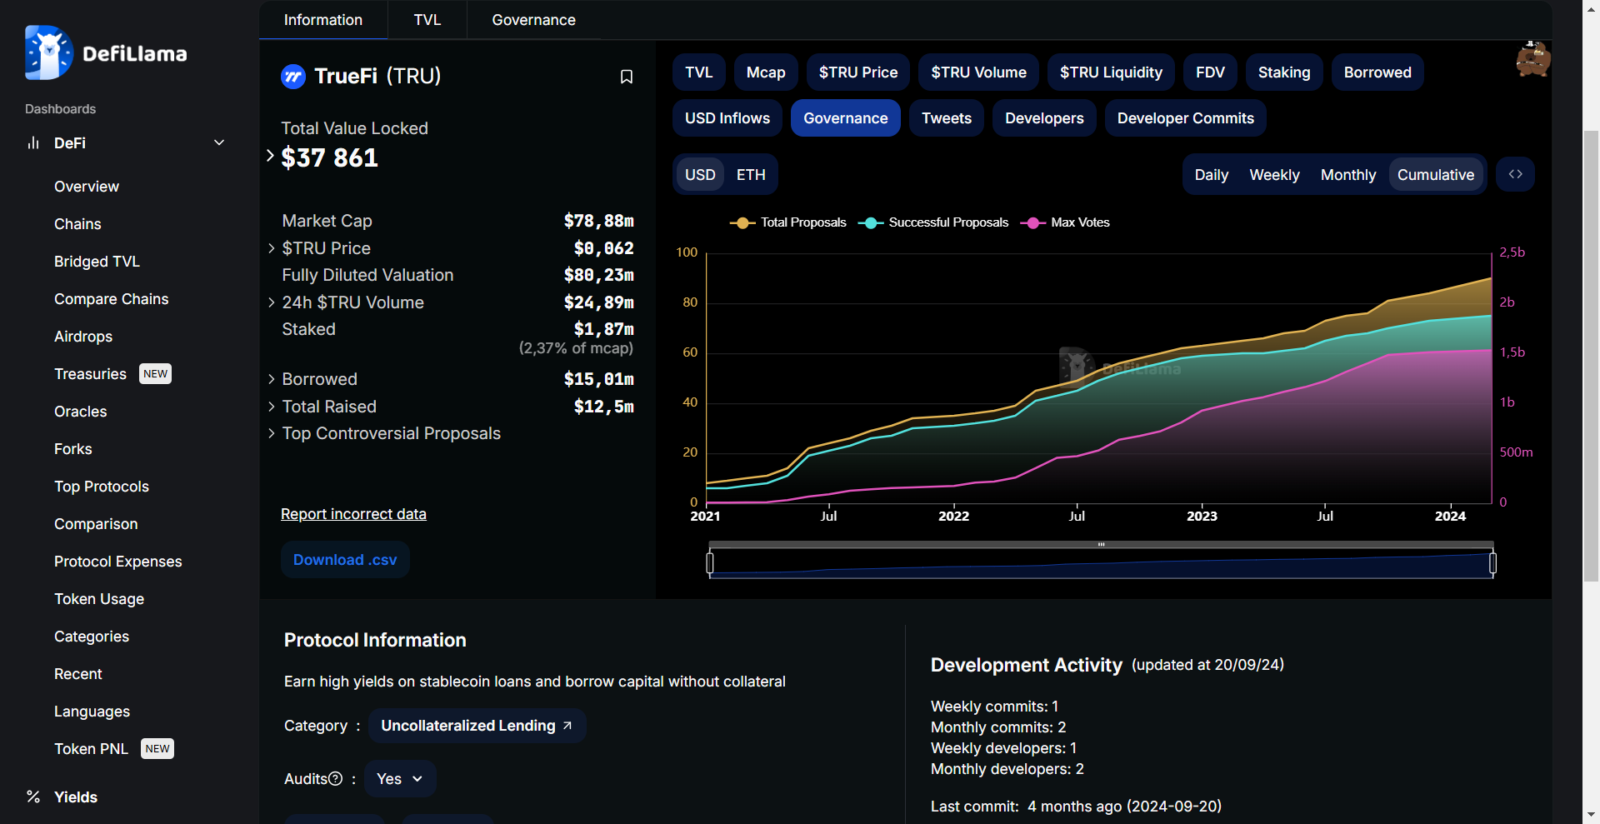Toggle the $TRU Price chart metric
The width and height of the screenshot is (1600, 824).
pos(858,72)
